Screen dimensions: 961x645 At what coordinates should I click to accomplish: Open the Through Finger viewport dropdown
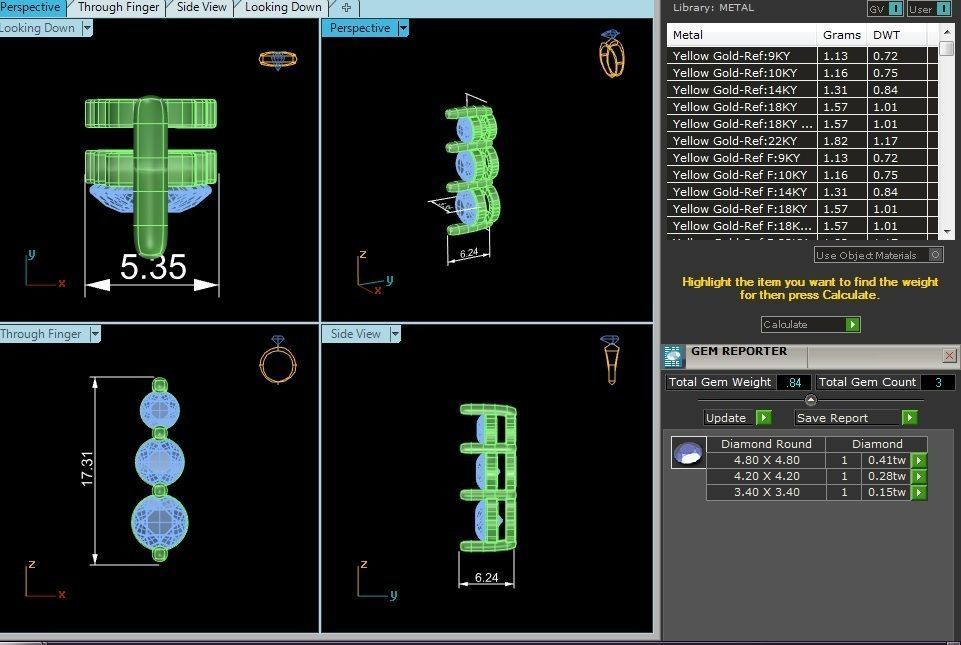(95, 335)
